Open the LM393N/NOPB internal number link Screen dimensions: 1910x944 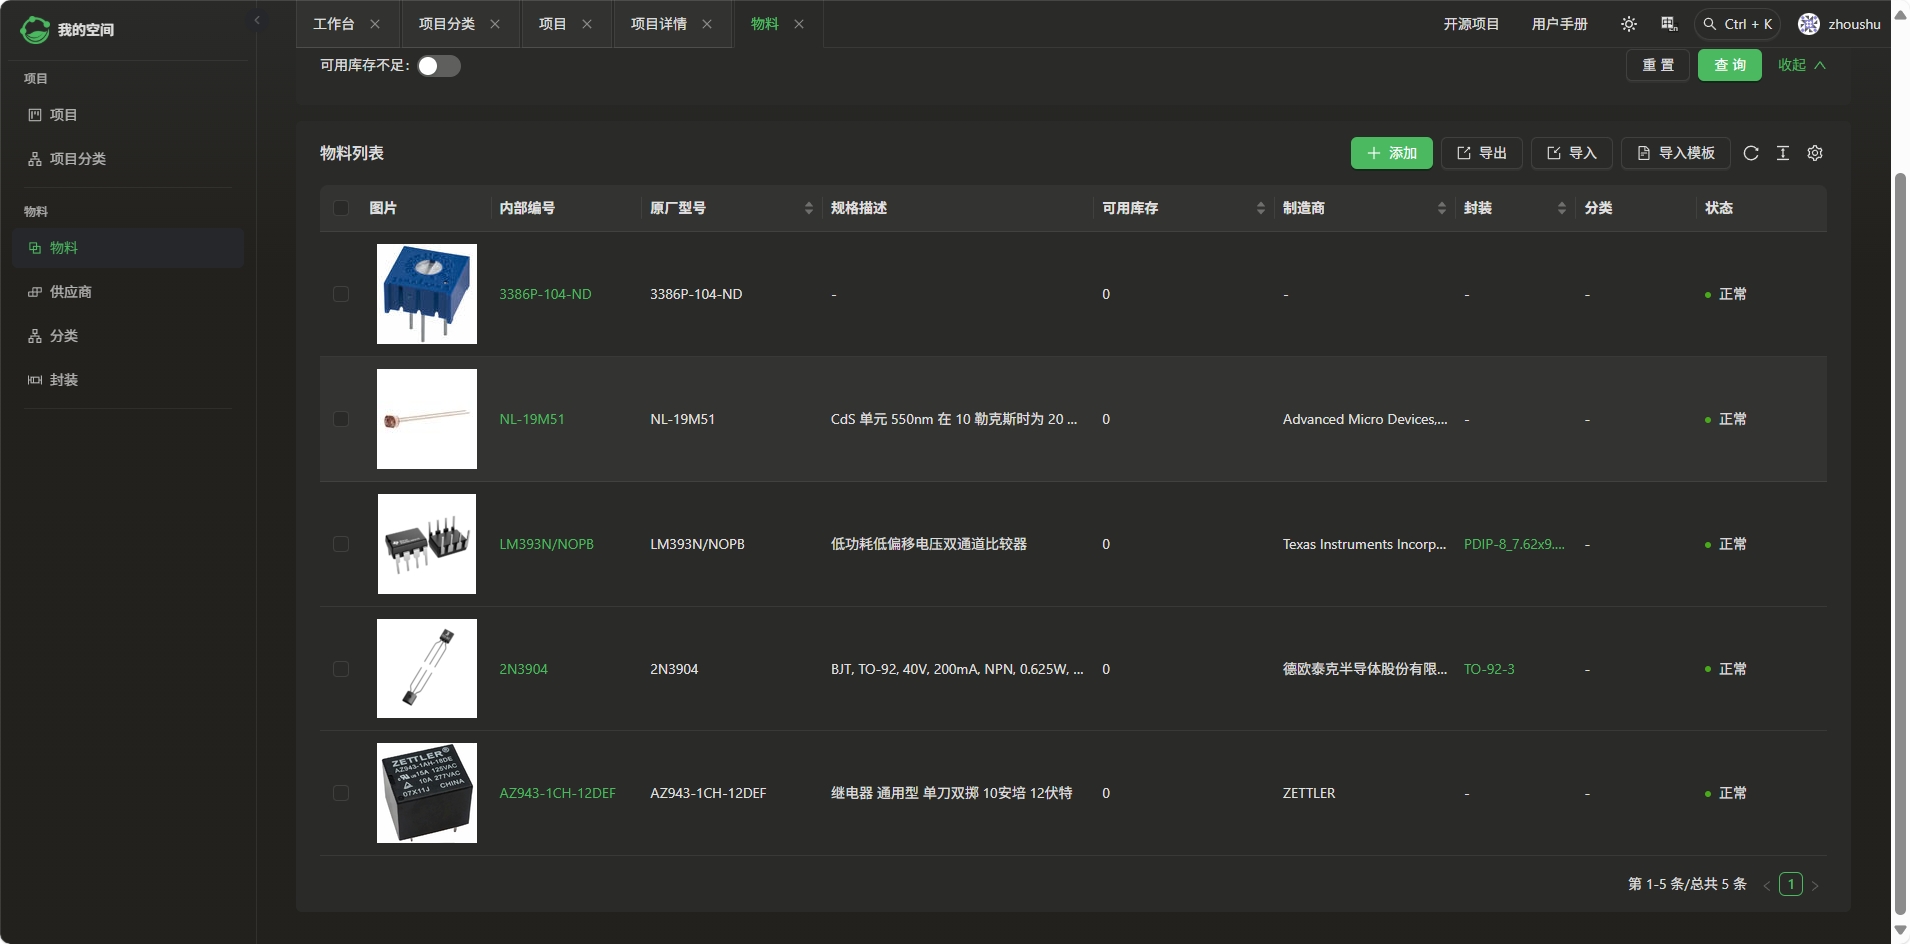(546, 544)
